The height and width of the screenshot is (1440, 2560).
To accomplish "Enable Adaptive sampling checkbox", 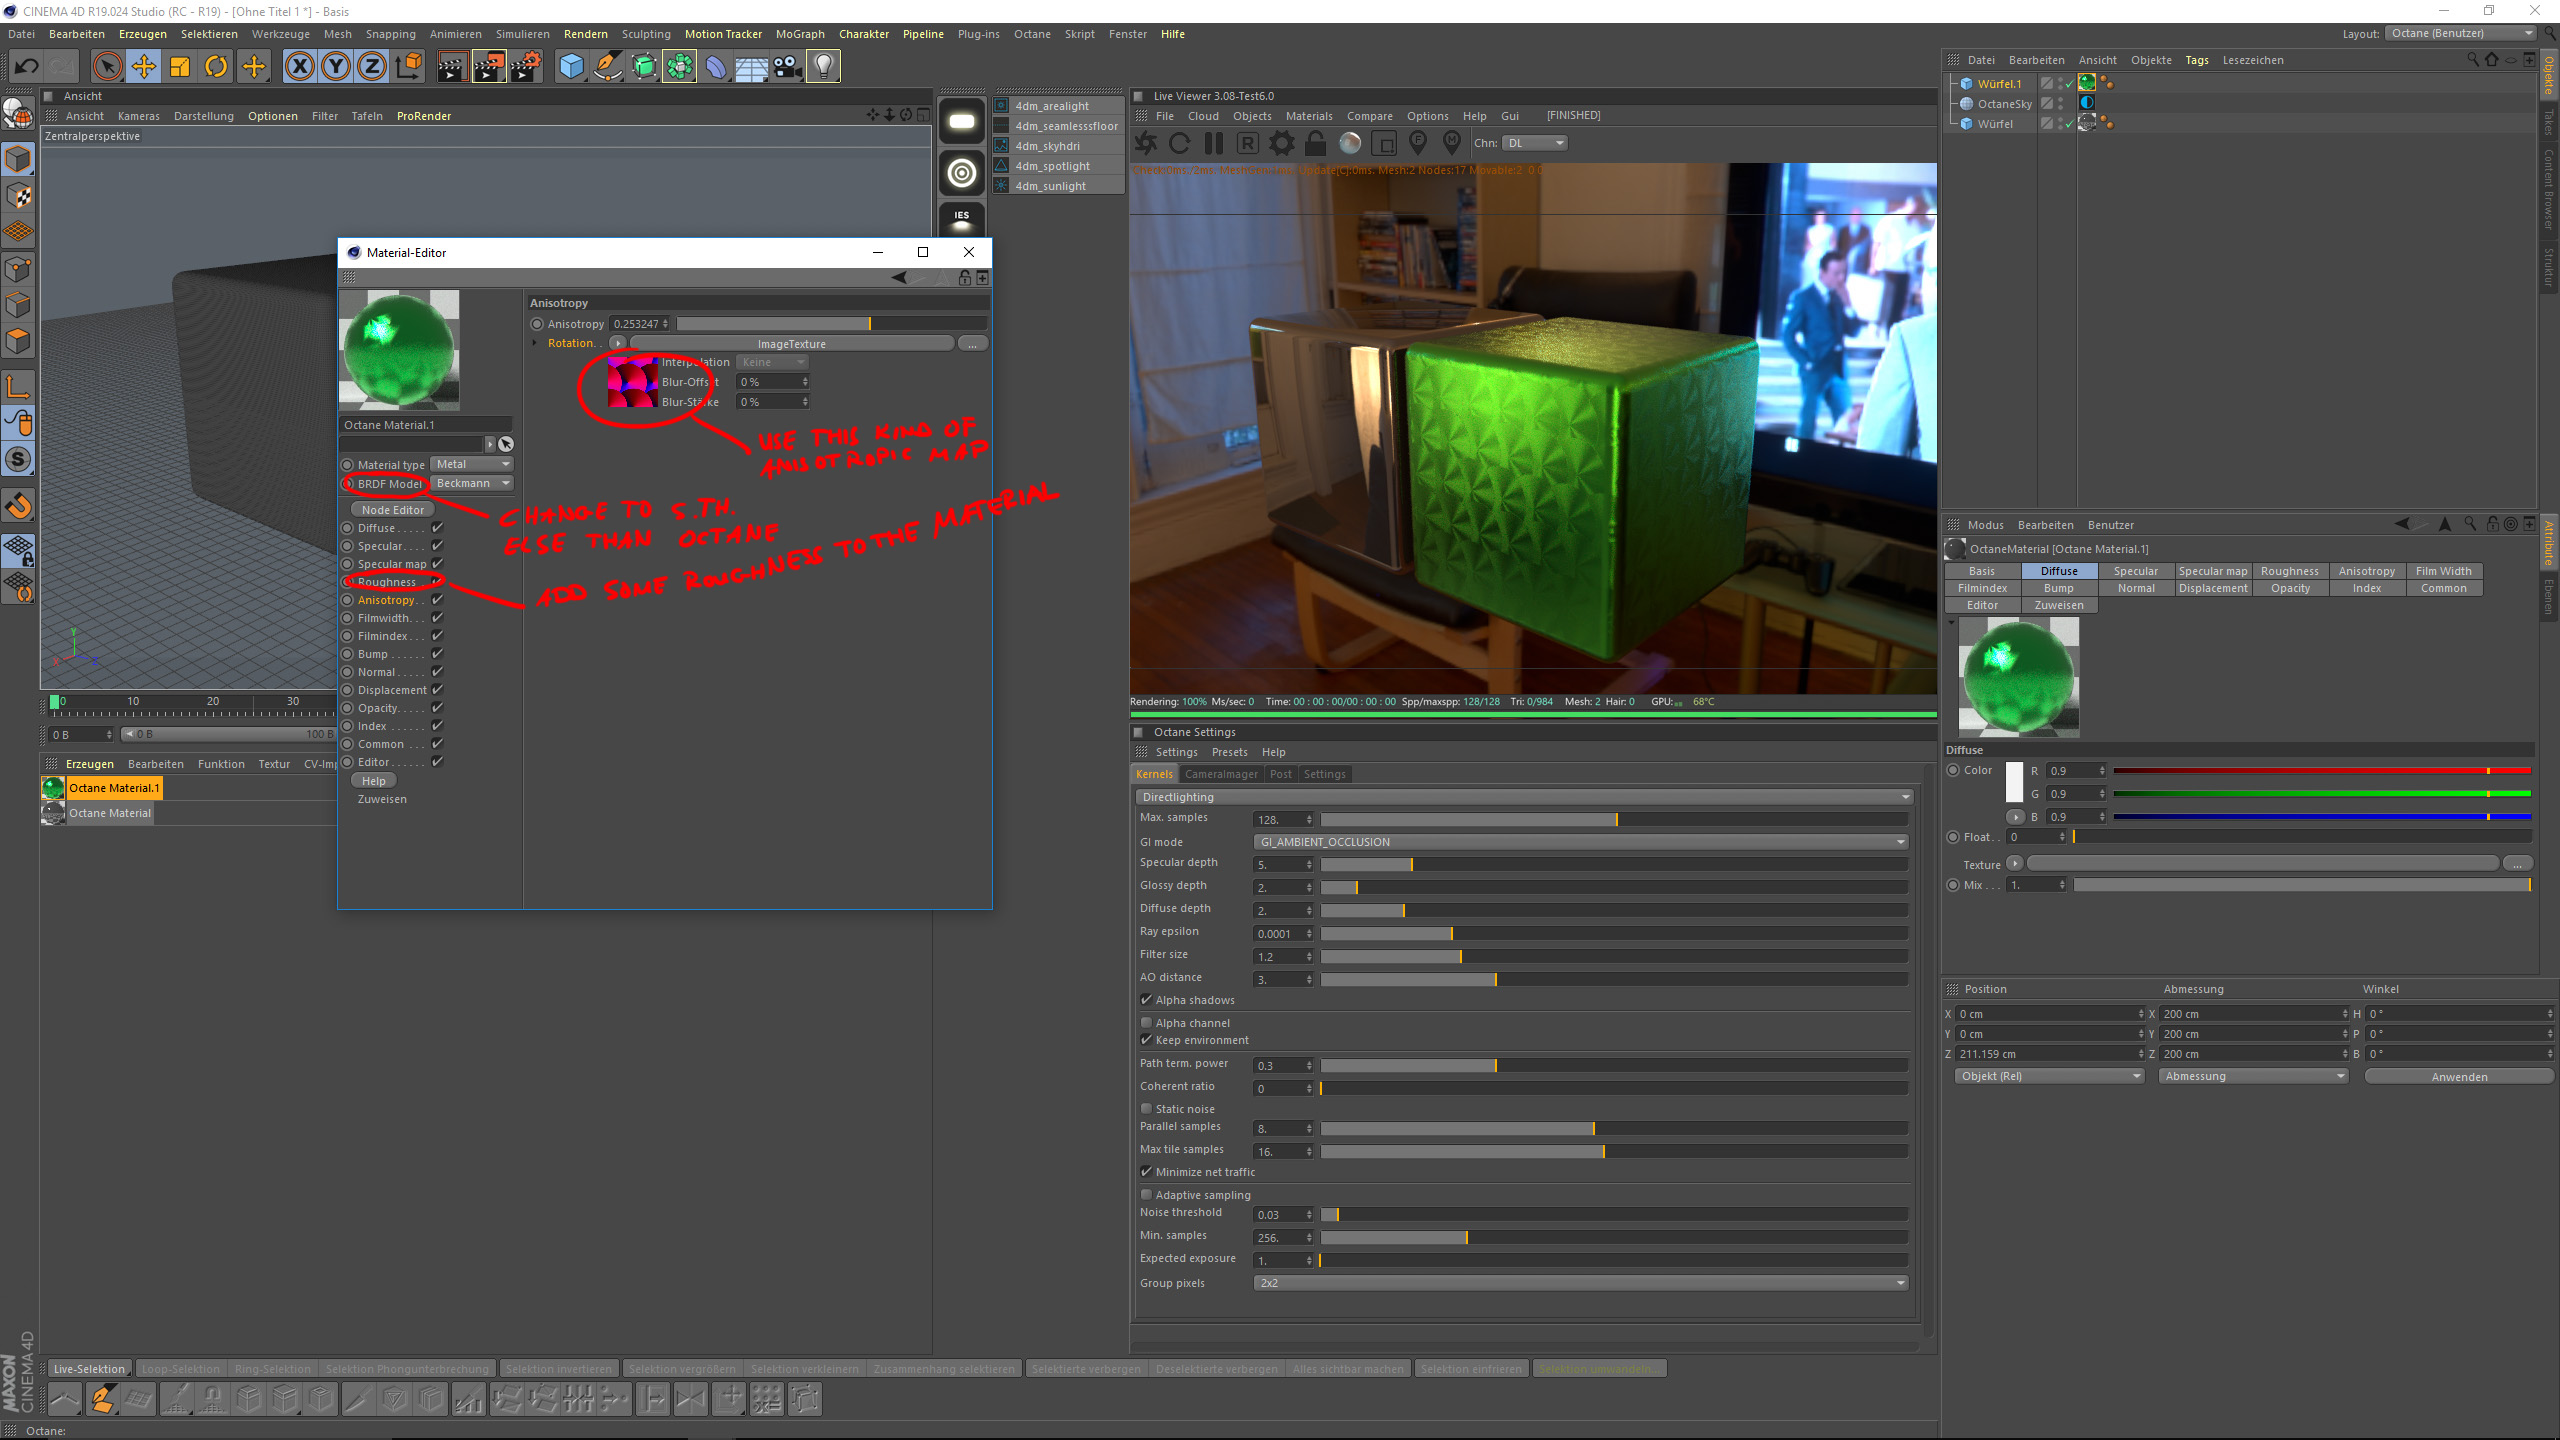I will tap(1147, 1194).
